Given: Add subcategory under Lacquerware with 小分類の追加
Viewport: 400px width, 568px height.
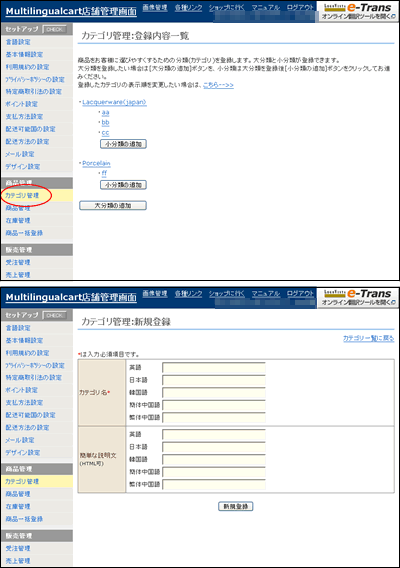Looking at the screenshot, I should point(123,144).
